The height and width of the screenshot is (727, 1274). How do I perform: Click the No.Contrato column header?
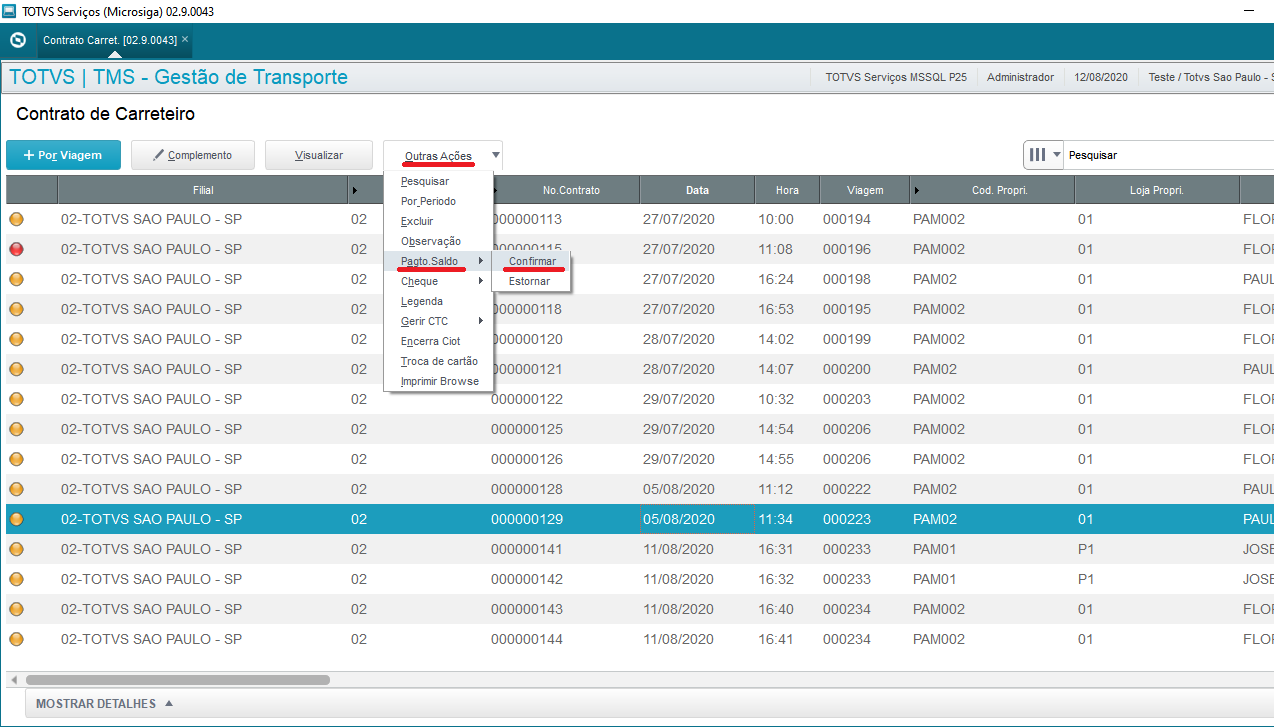pos(571,190)
